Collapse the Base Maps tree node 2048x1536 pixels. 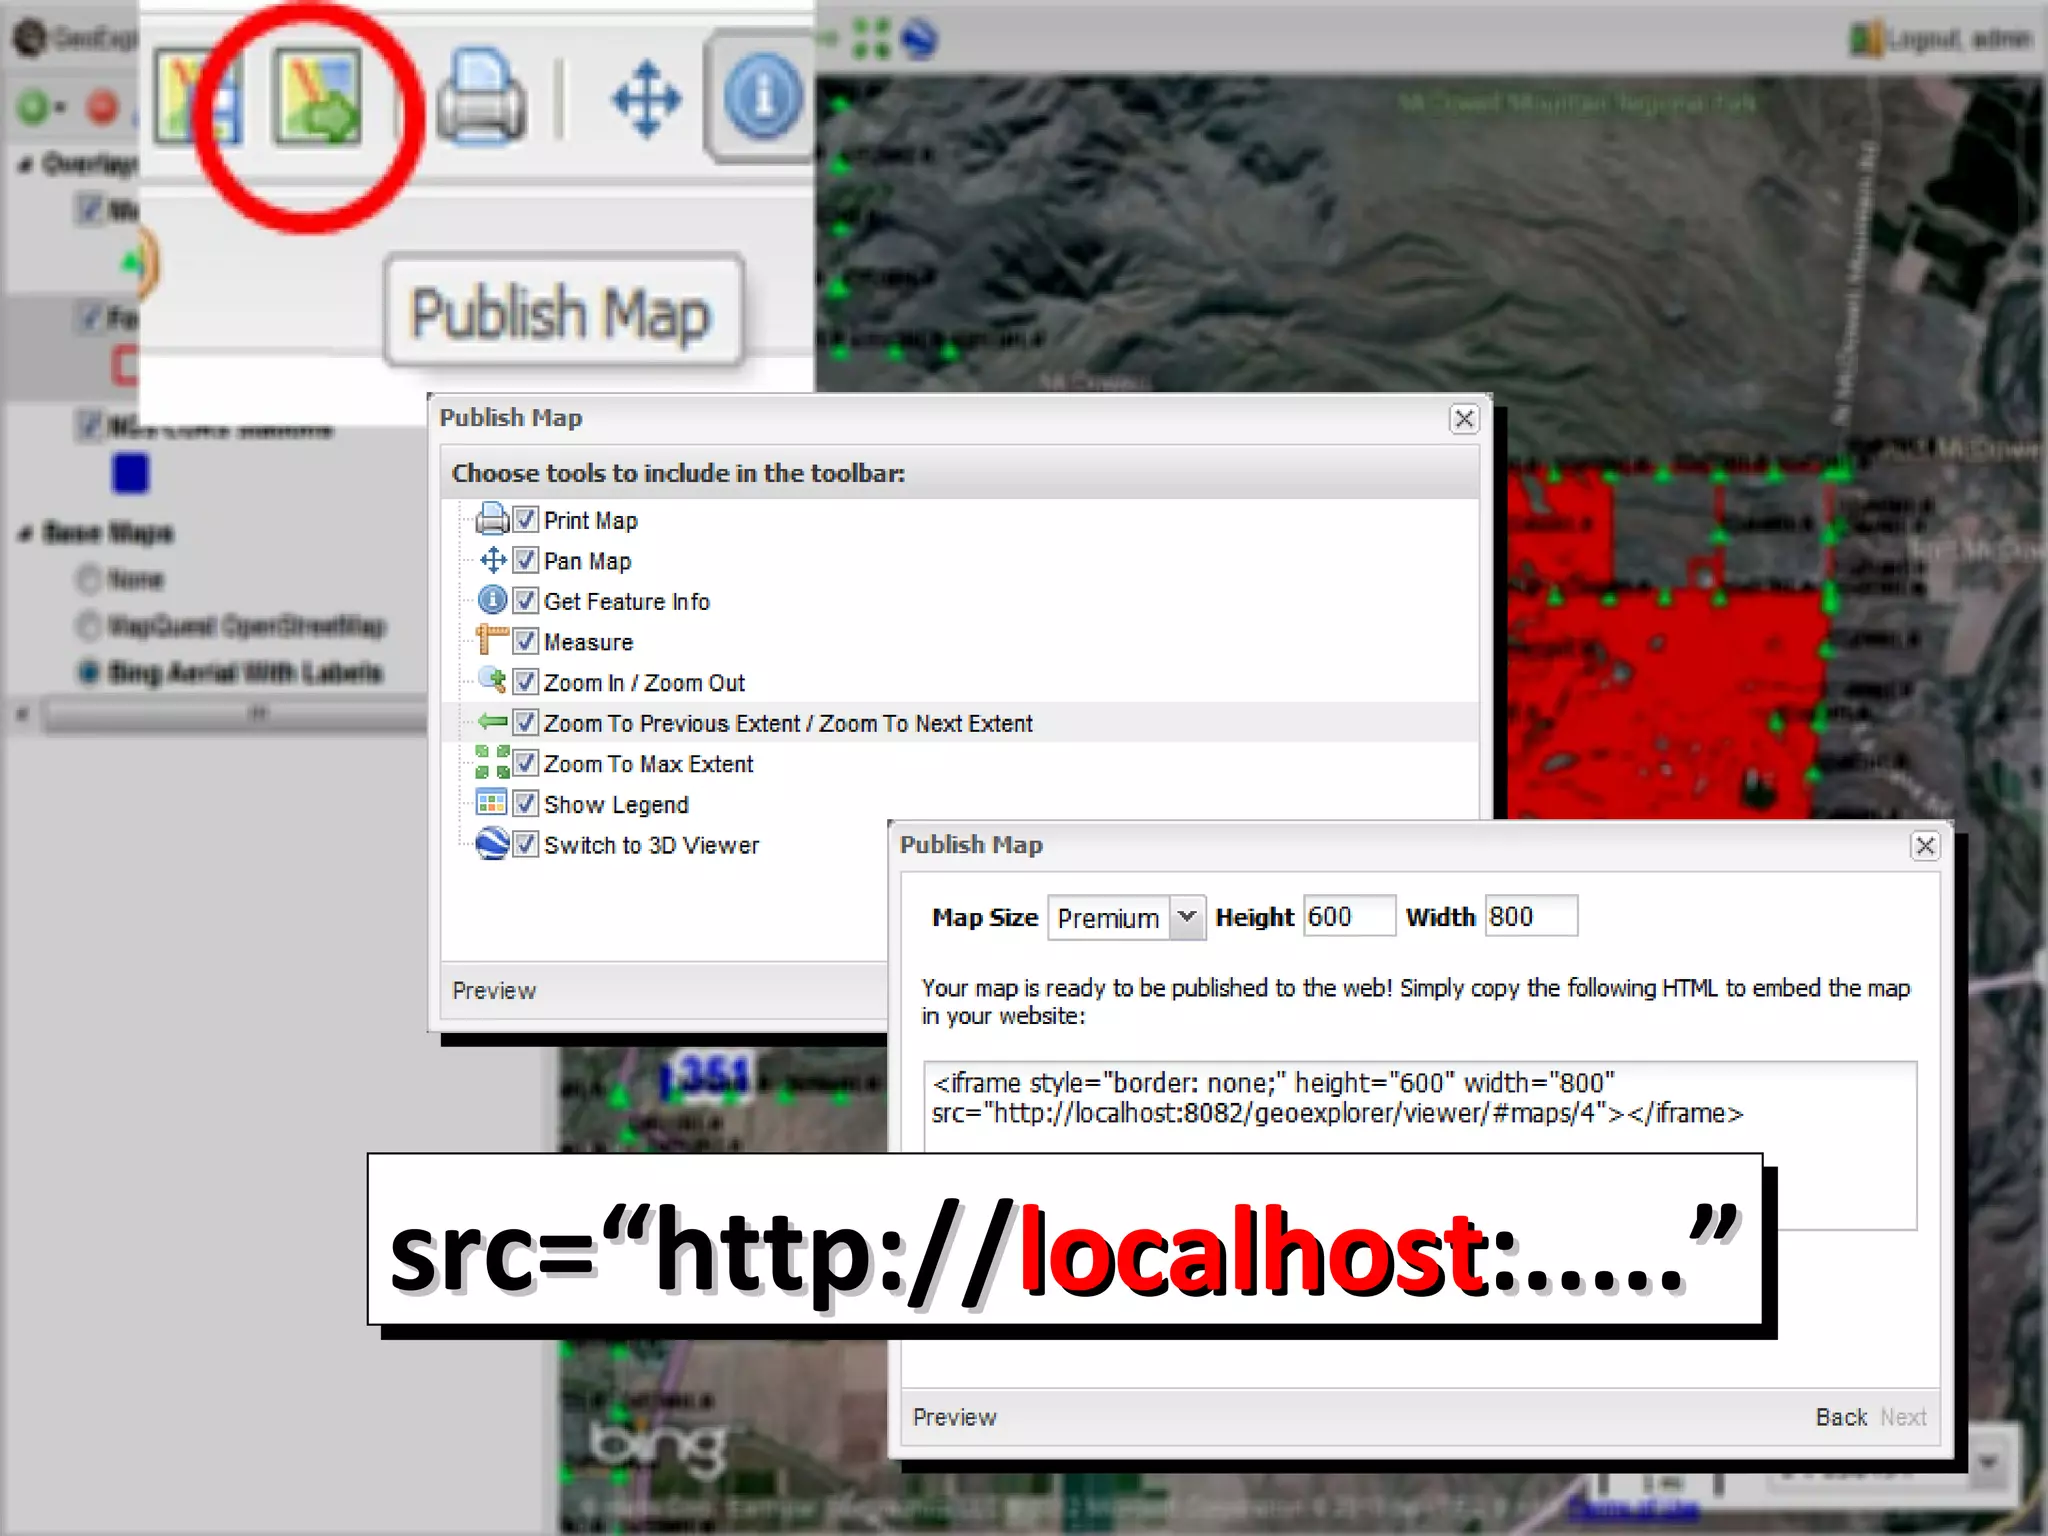click(25, 533)
